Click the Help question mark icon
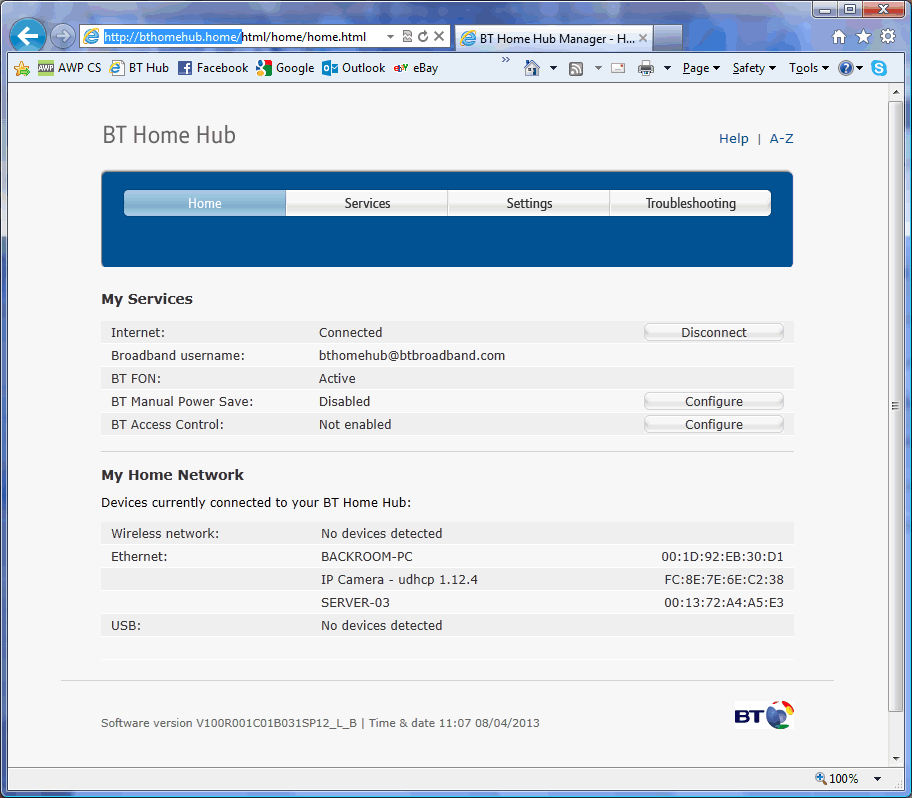Image resolution: width=912 pixels, height=798 pixels. pyautogui.click(x=845, y=69)
